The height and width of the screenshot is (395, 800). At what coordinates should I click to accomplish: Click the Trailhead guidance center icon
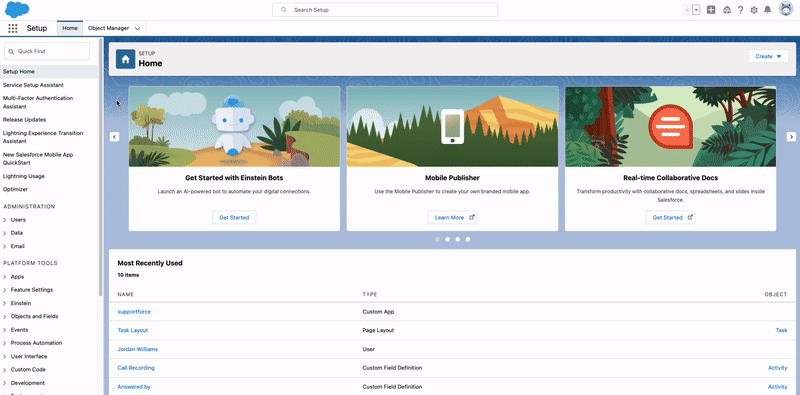727,10
